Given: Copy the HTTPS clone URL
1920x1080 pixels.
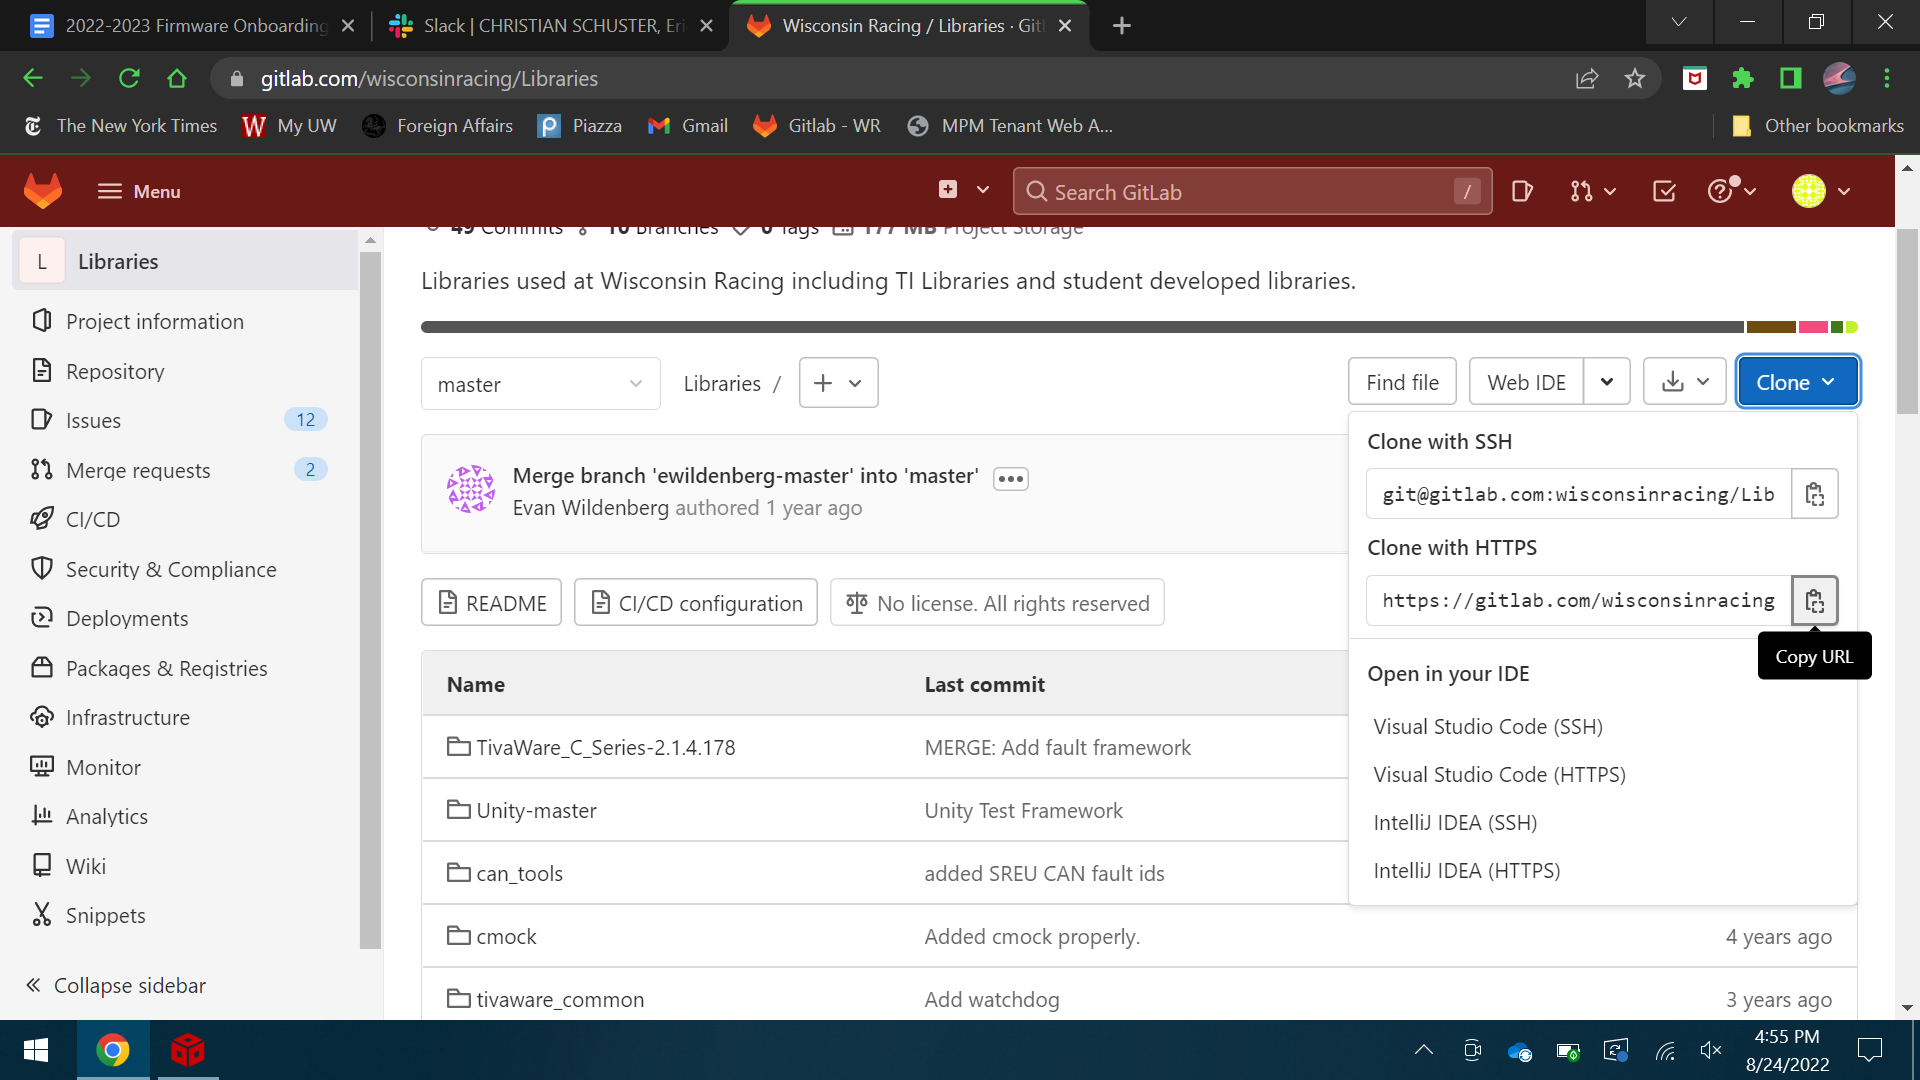Looking at the screenshot, I should pyautogui.click(x=1814, y=601).
